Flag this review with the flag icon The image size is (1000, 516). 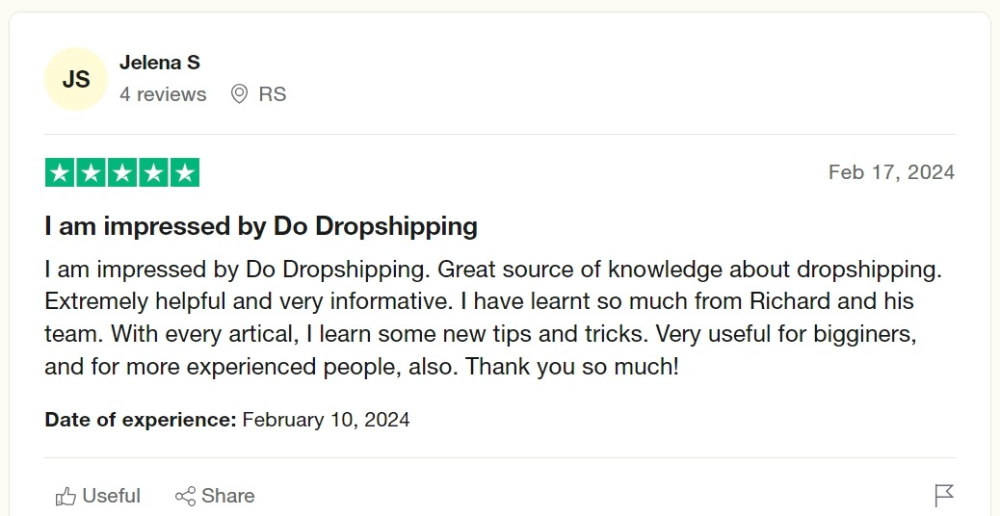click(944, 496)
